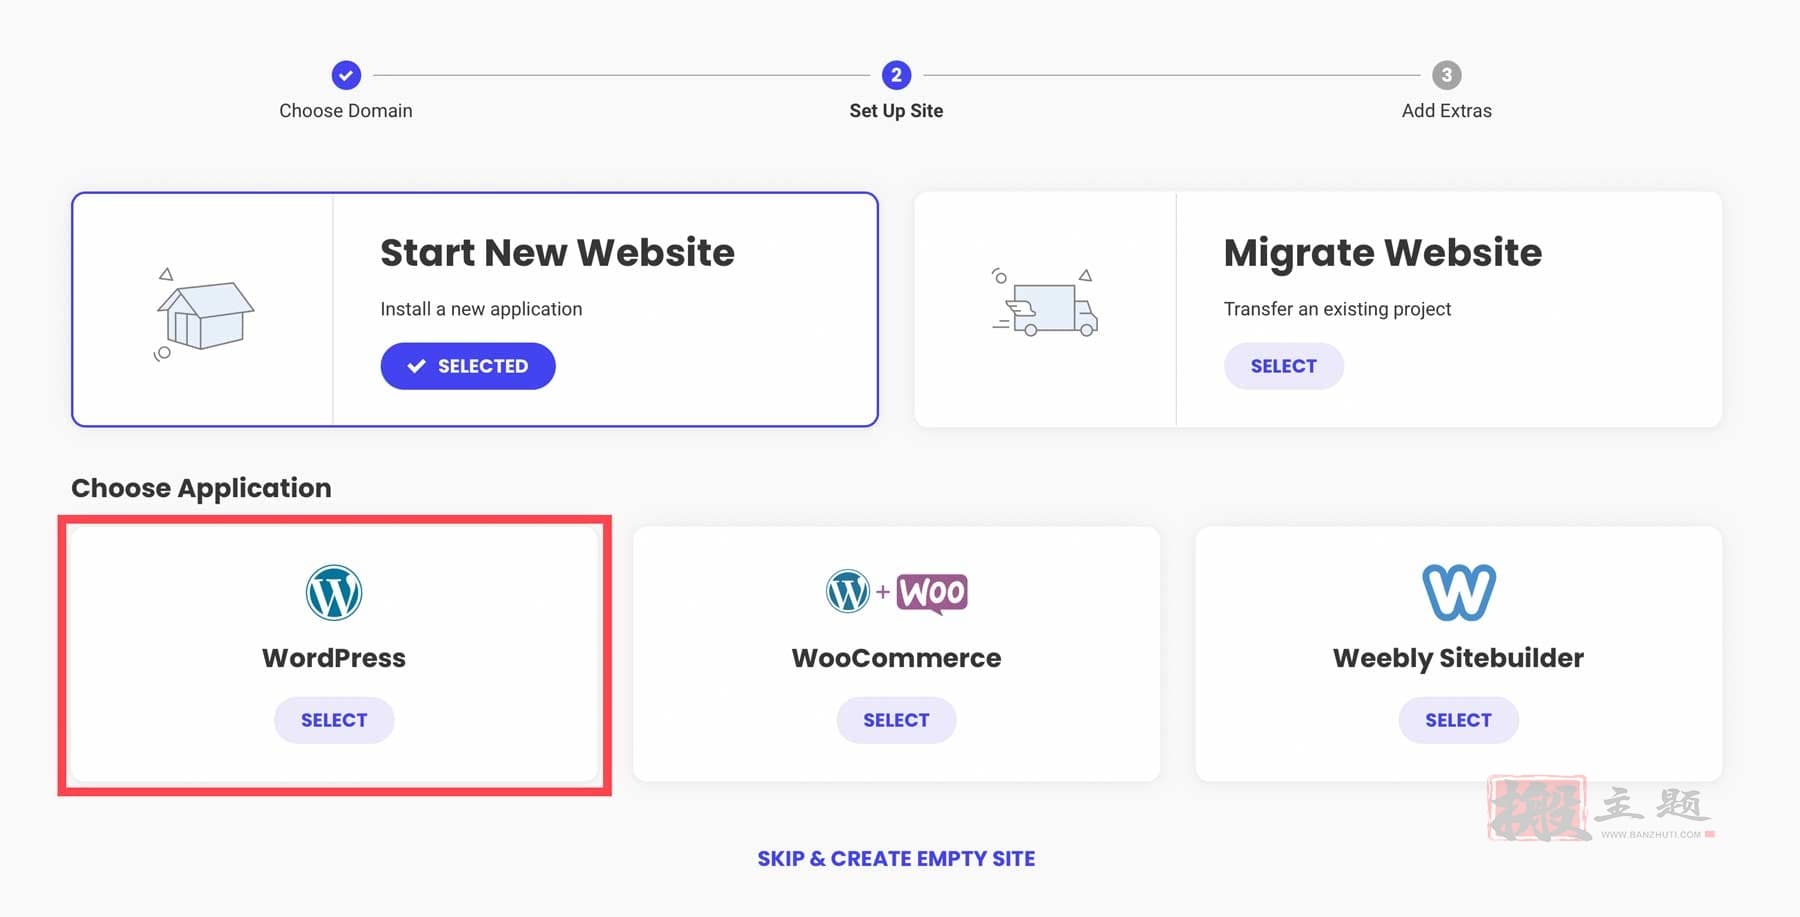Click the WordPress icon beside Woo logo
The height and width of the screenshot is (917, 1800).
tap(848, 592)
